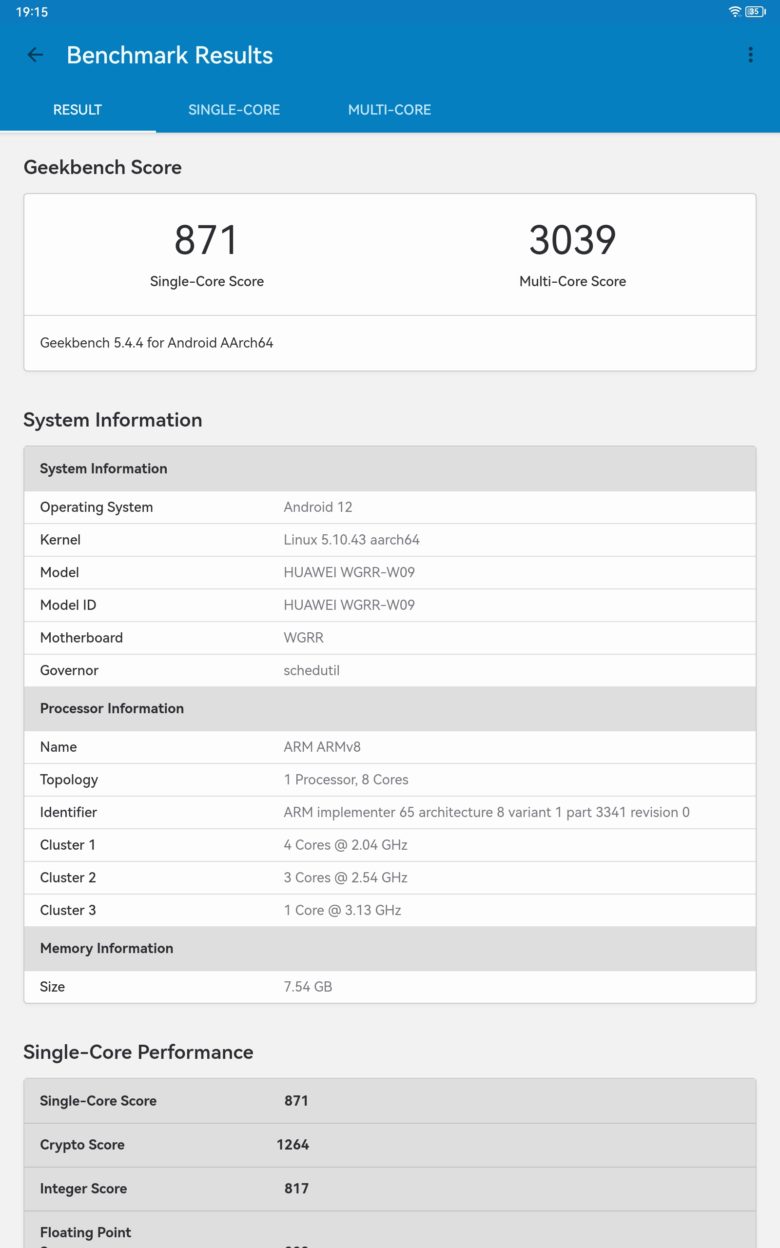Tap the Geekbench Score heading
This screenshot has height=1248, width=780.
click(x=103, y=167)
